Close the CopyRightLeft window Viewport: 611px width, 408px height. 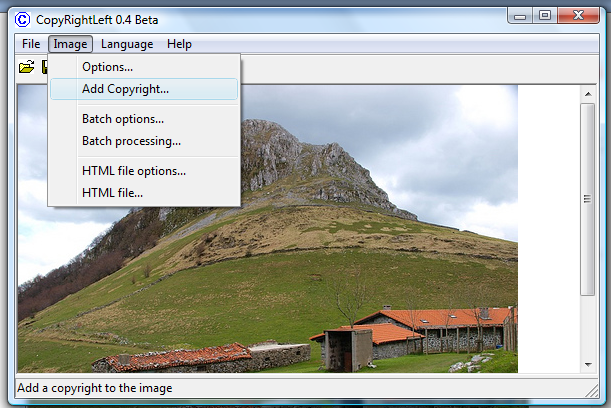pyautogui.click(x=579, y=16)
